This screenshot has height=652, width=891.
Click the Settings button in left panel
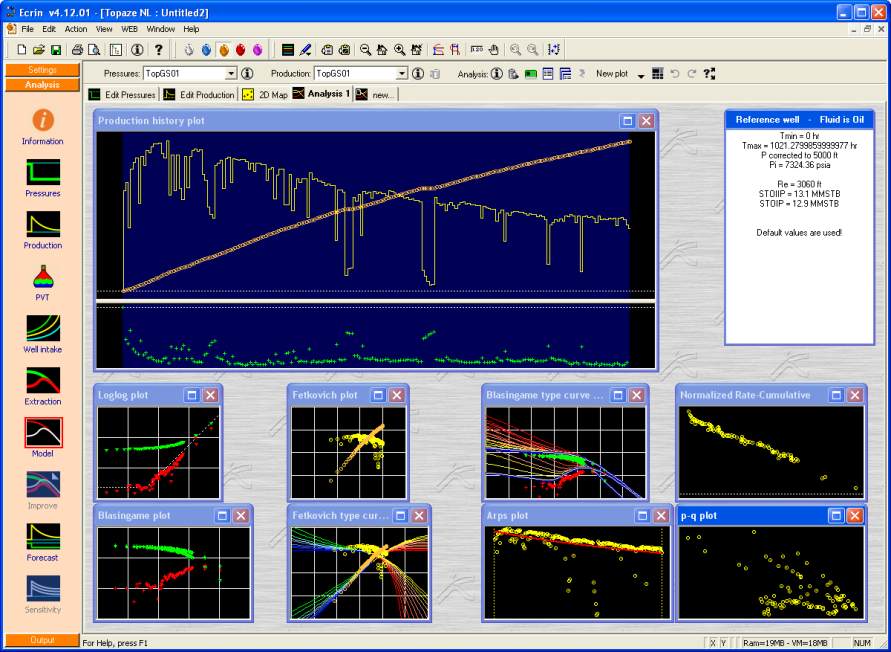tap(42, 70)
